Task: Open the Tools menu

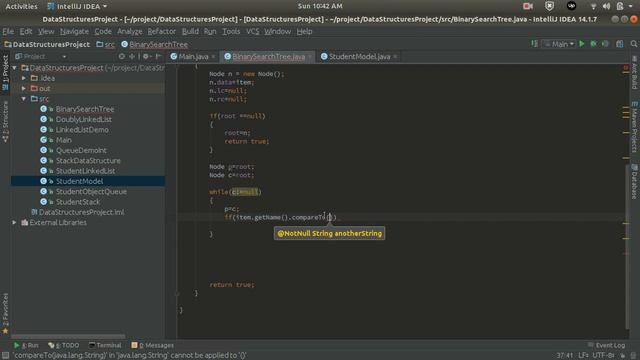Action: tap(231, 31)
